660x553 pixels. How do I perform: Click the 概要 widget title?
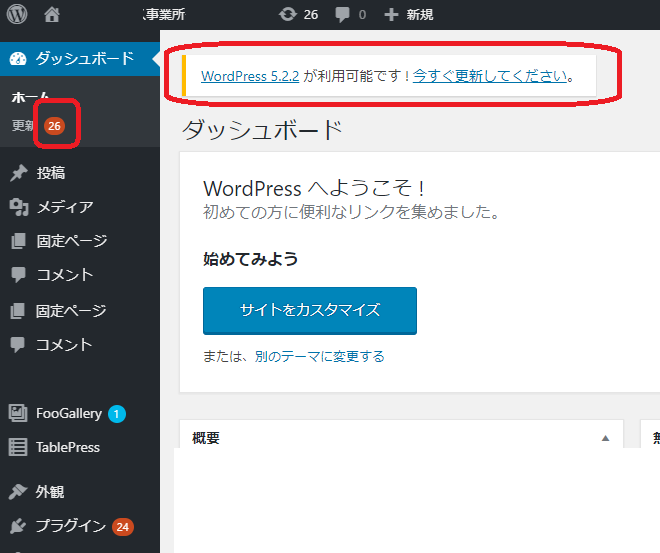pos(206,438)
